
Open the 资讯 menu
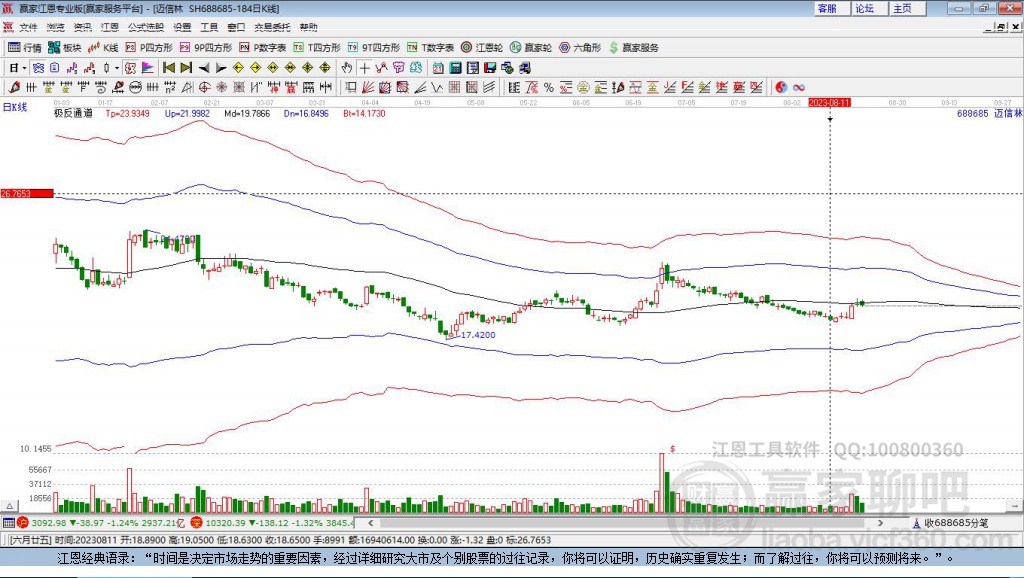coord(82,27)
